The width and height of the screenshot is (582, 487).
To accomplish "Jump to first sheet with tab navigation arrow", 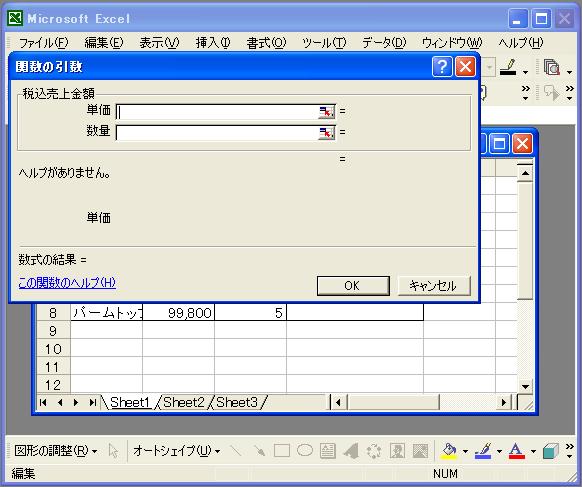I will [x=43, y=402].
